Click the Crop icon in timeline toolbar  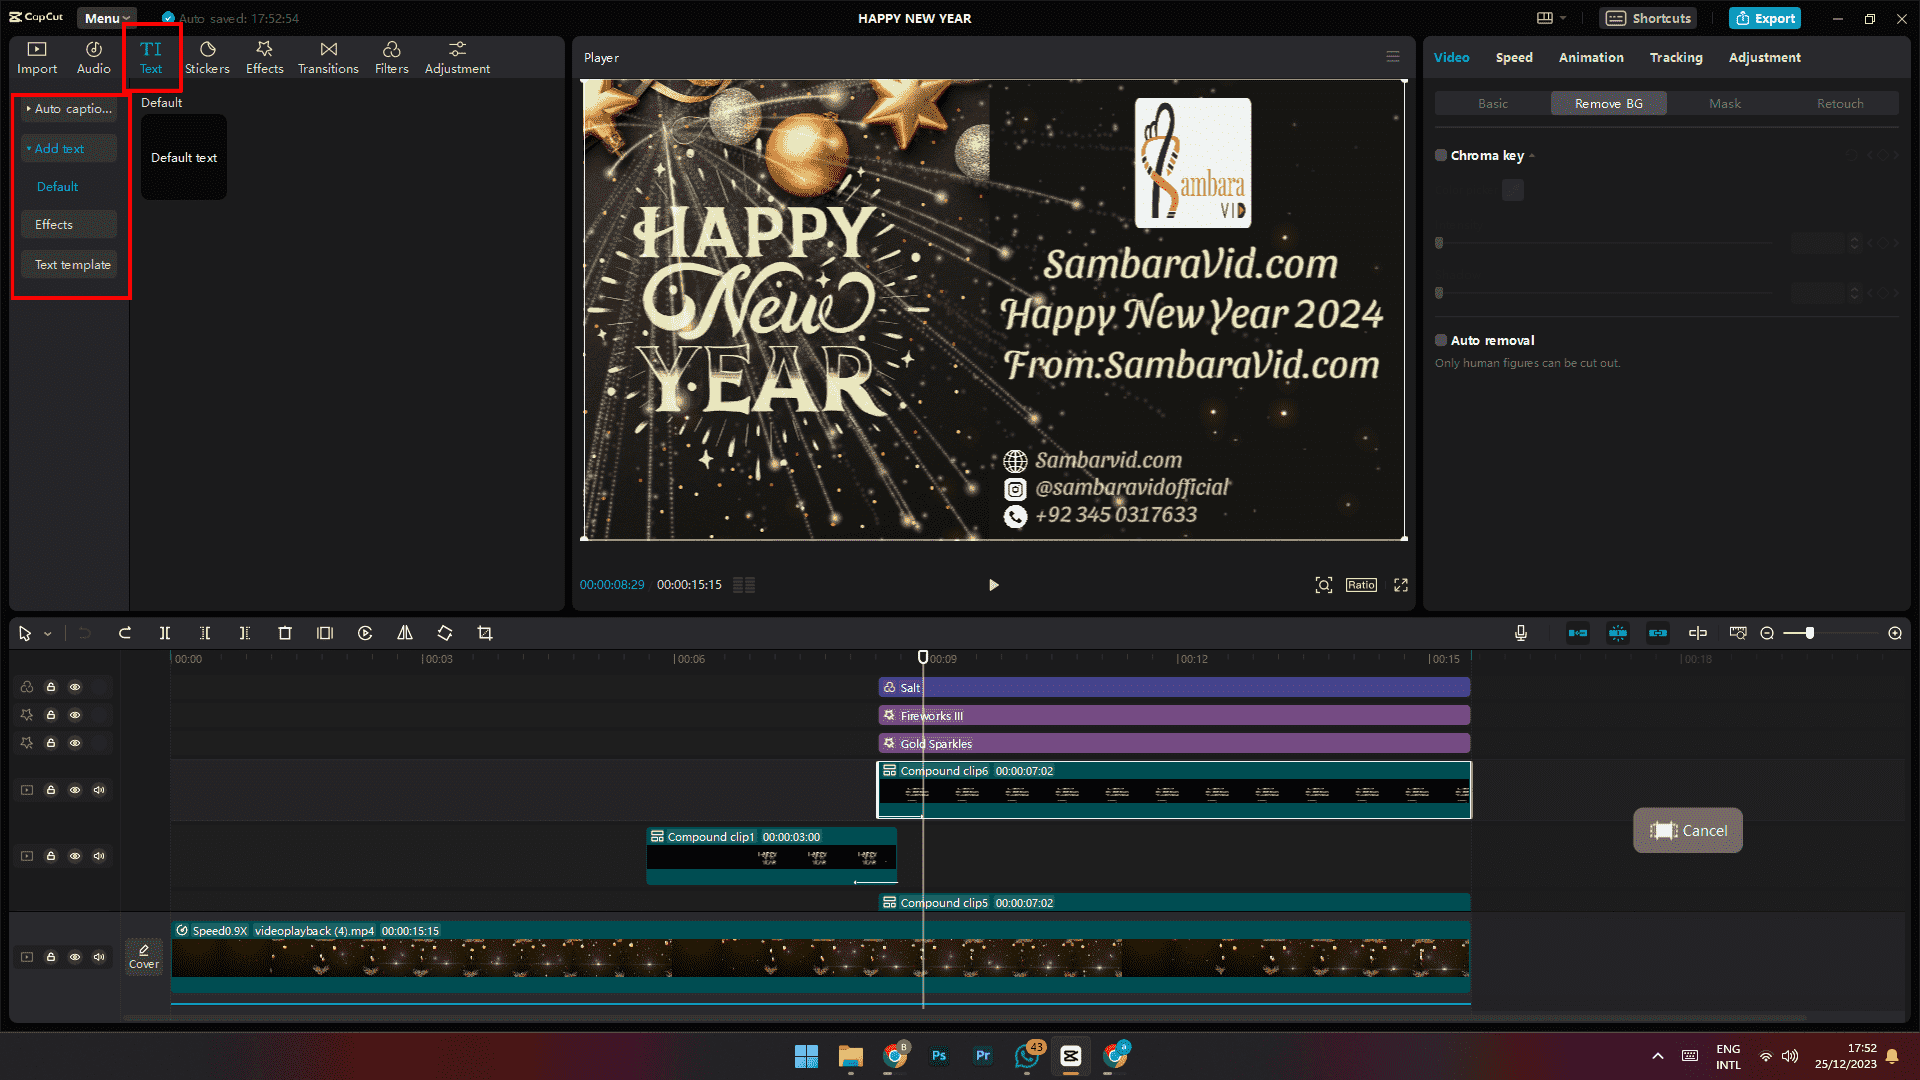pos(485,633)
